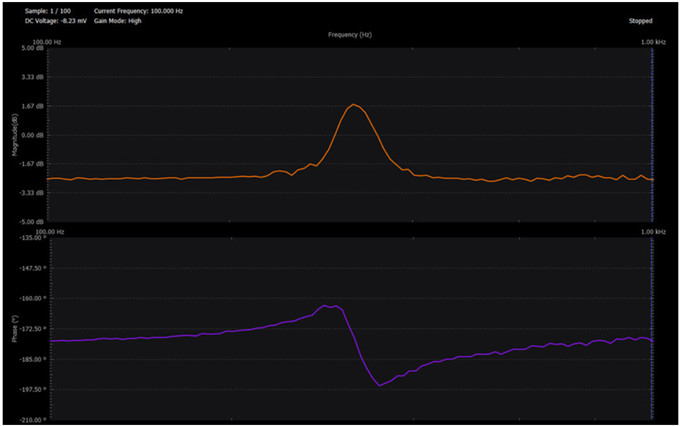Click the -5.00 dB axis tick label
Screen dimensions: 680x426
tap(33, 222)
